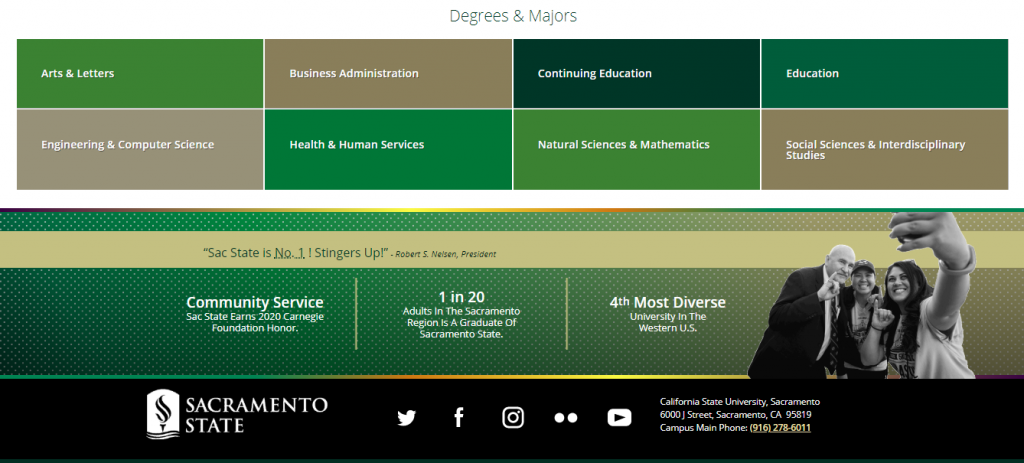Open the Business Administration tile
This screenshot has width=1024, height=463.
click(388, 74)
